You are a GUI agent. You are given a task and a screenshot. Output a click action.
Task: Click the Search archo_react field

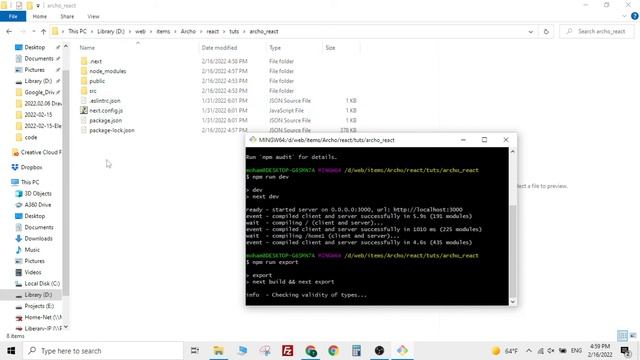point(596,31)
